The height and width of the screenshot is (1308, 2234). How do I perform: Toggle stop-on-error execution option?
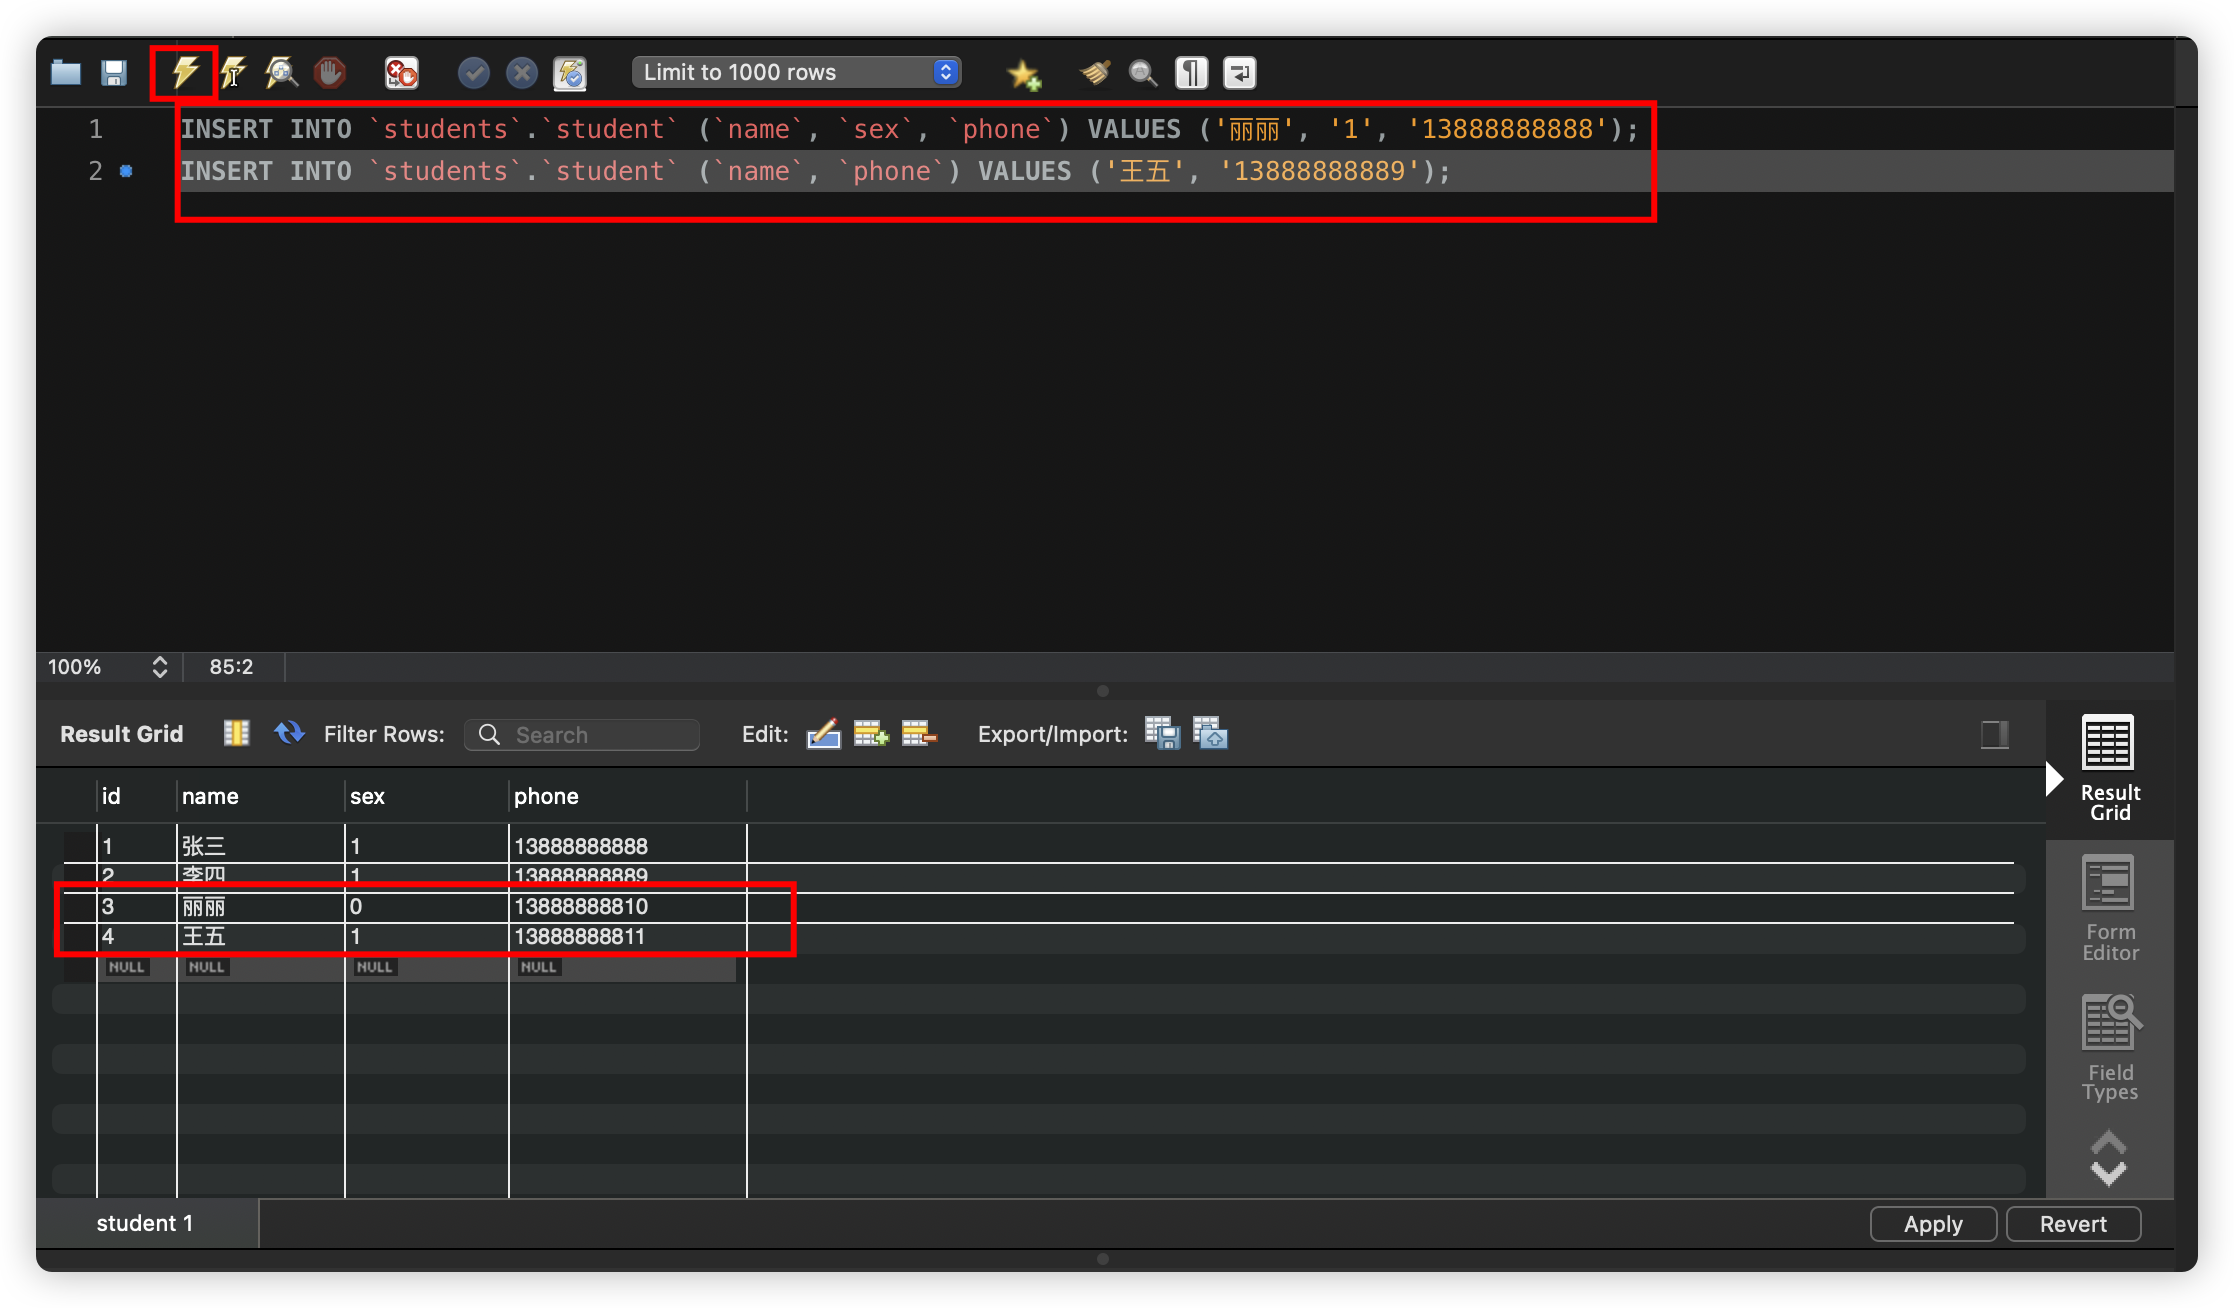pyautogui.click(x=401, y=72)
